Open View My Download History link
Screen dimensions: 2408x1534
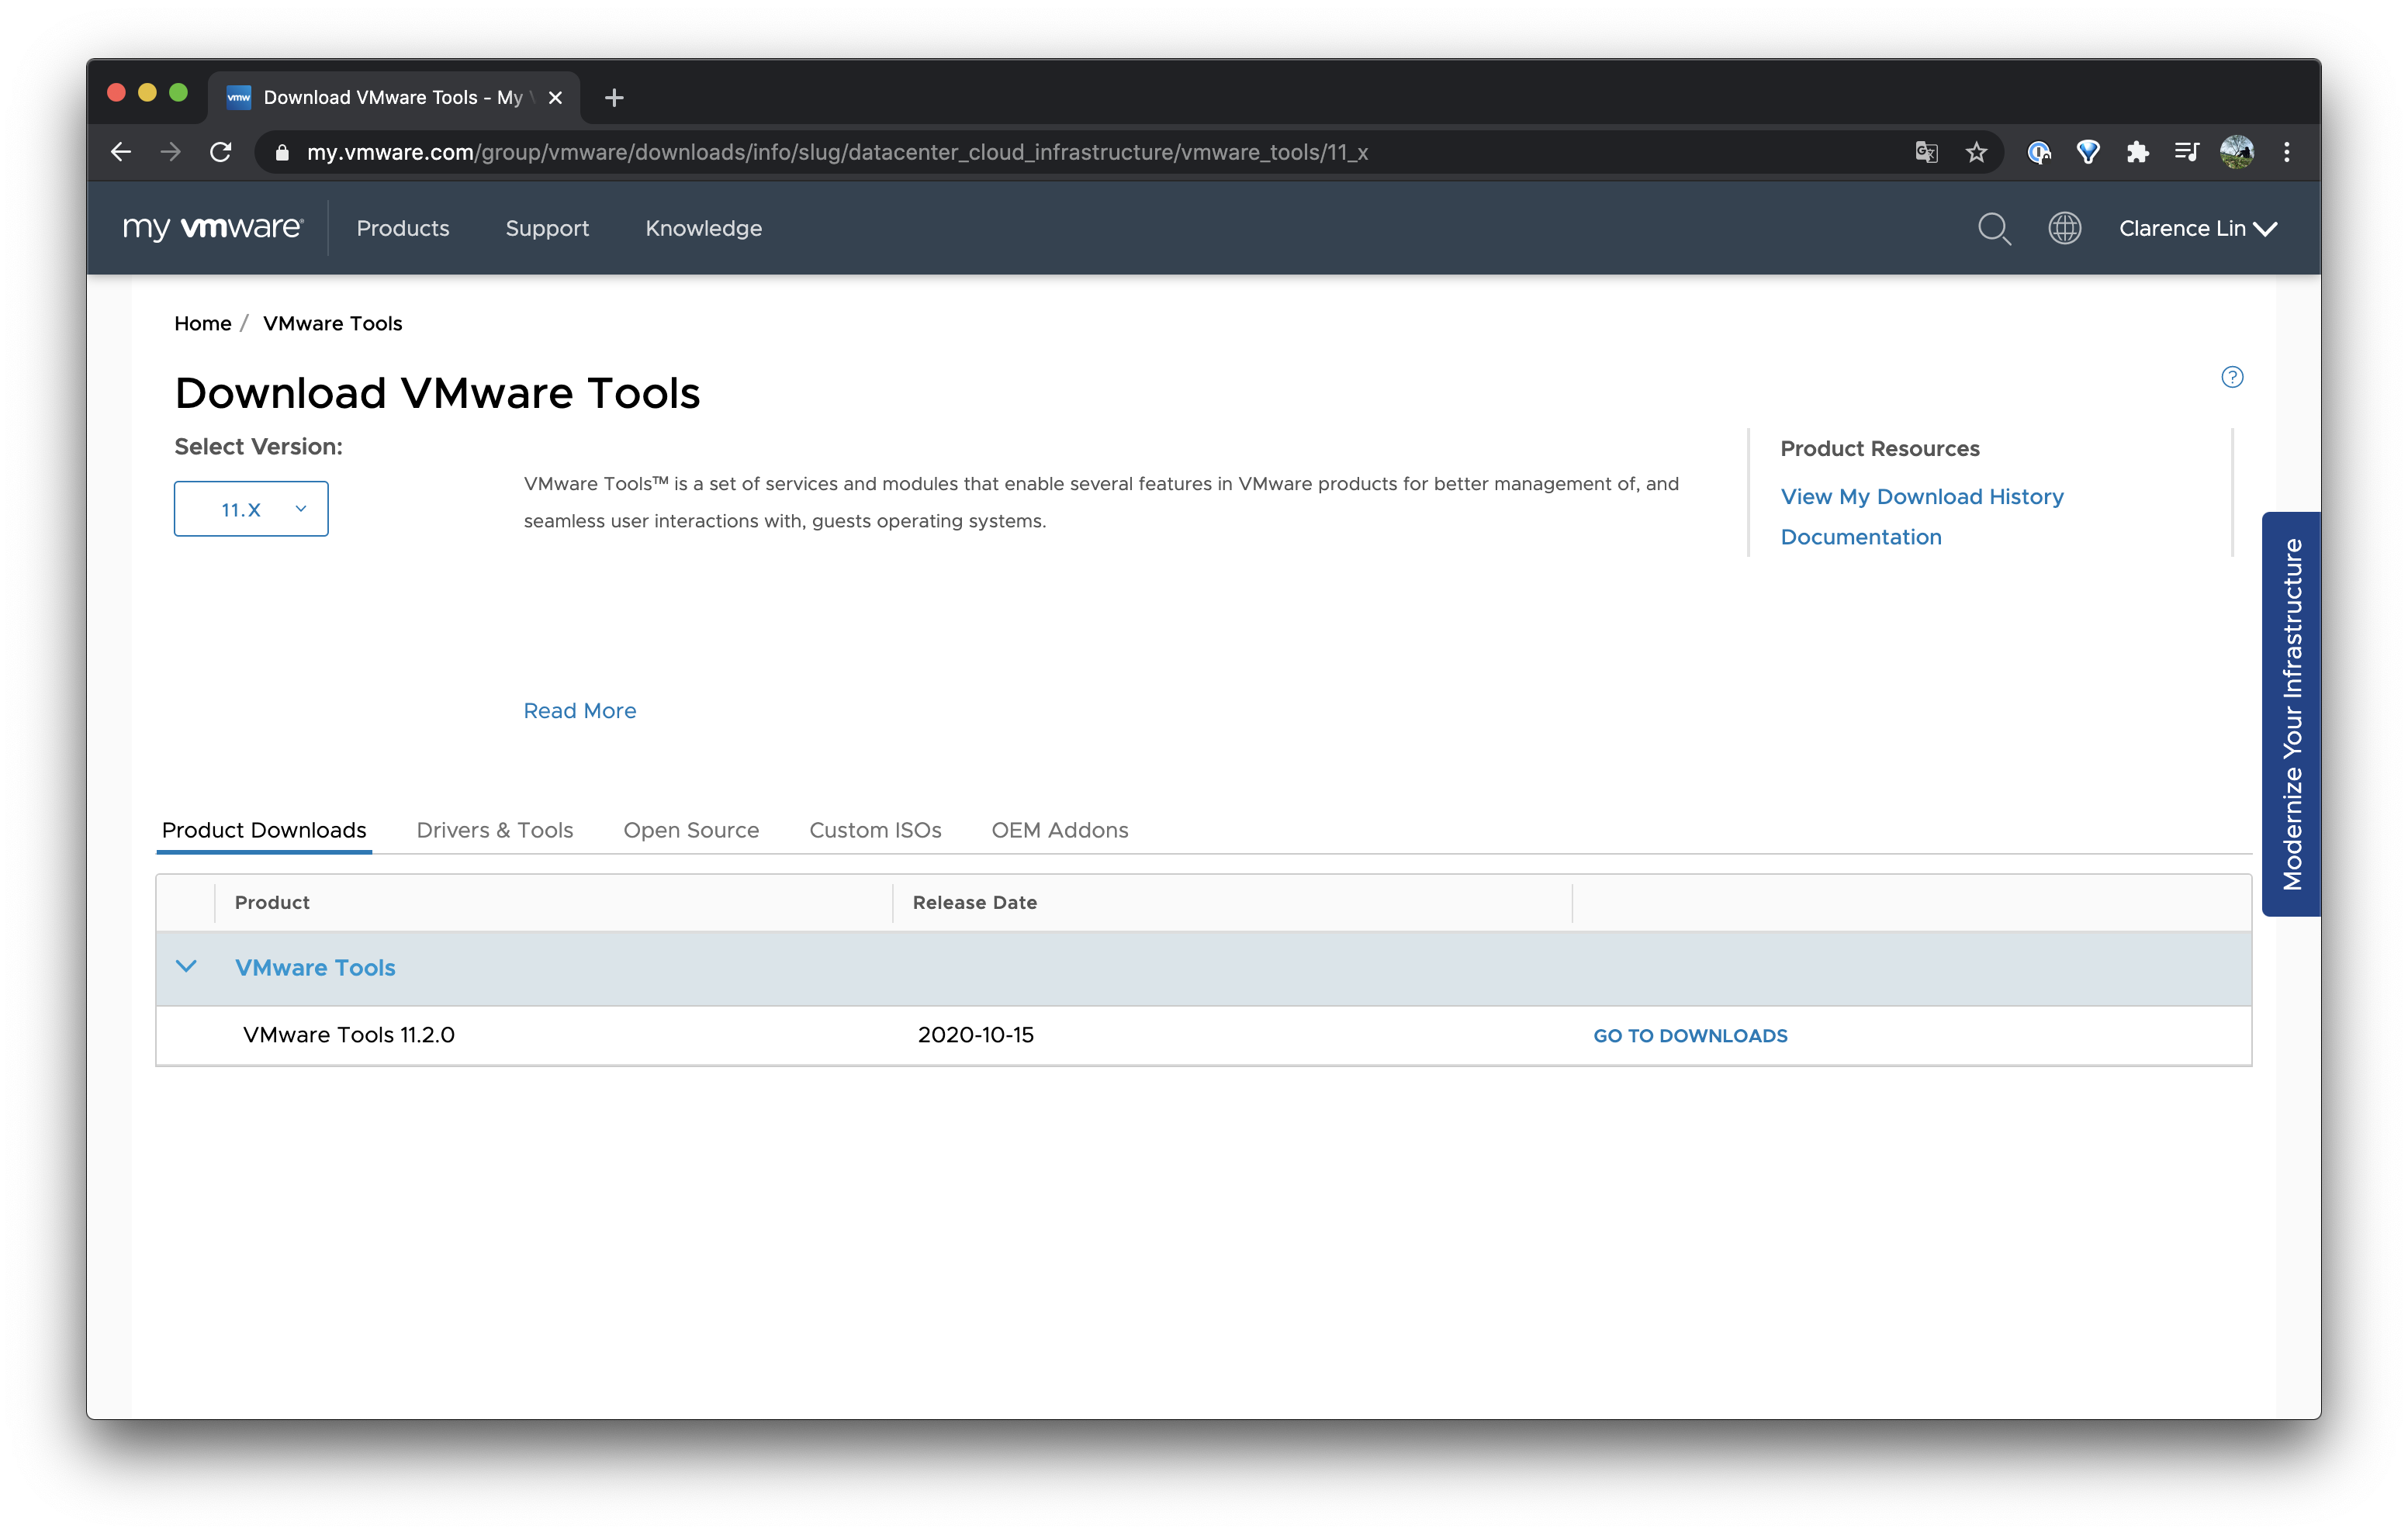pos(1922,497)
